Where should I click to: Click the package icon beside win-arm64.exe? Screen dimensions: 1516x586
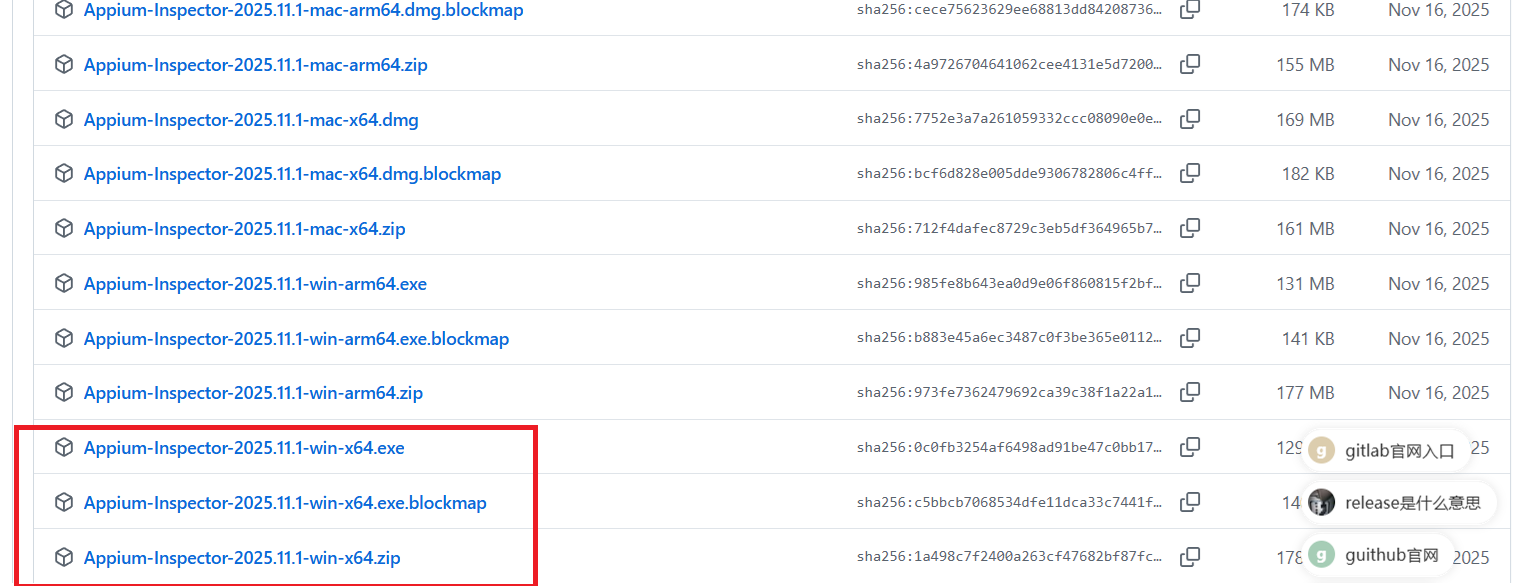pyautogui.click(x=64, y=283)
